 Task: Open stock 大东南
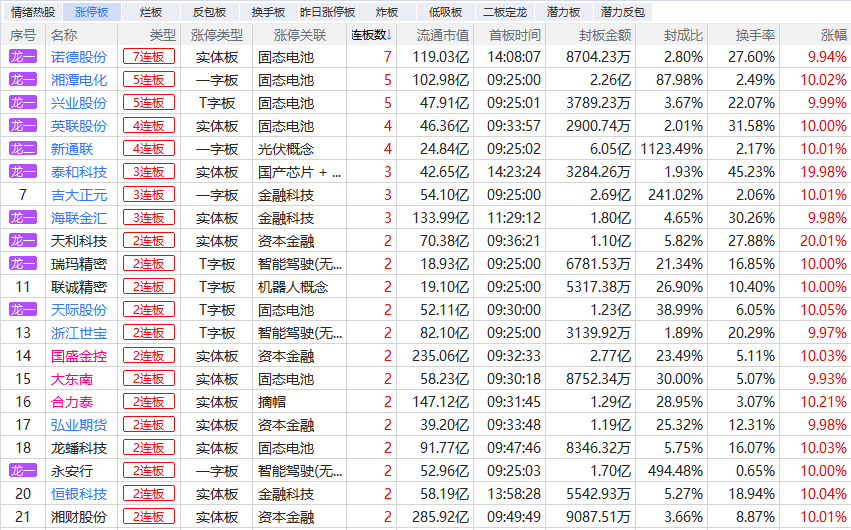pyautogui.click(x=72, y=379)
